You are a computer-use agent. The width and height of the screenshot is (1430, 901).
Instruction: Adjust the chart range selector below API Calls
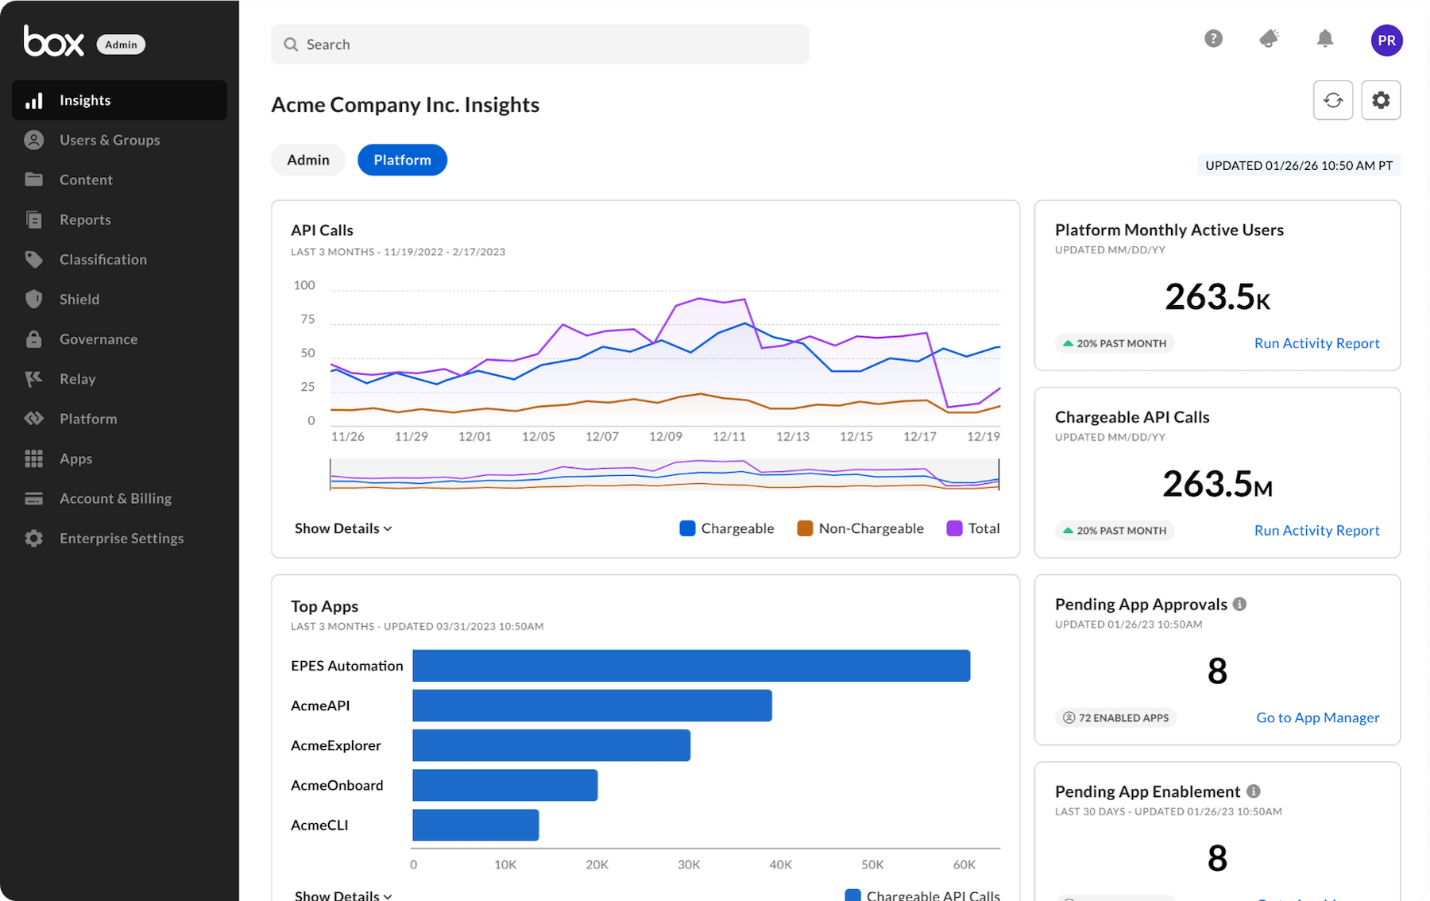point(663,474)
